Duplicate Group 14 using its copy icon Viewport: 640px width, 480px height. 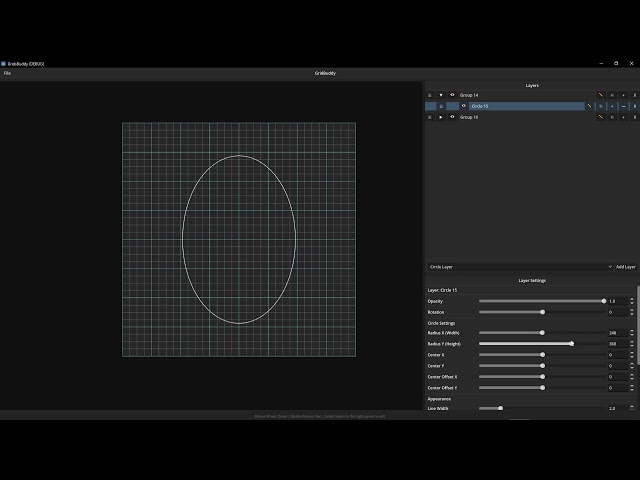point(612,95)
